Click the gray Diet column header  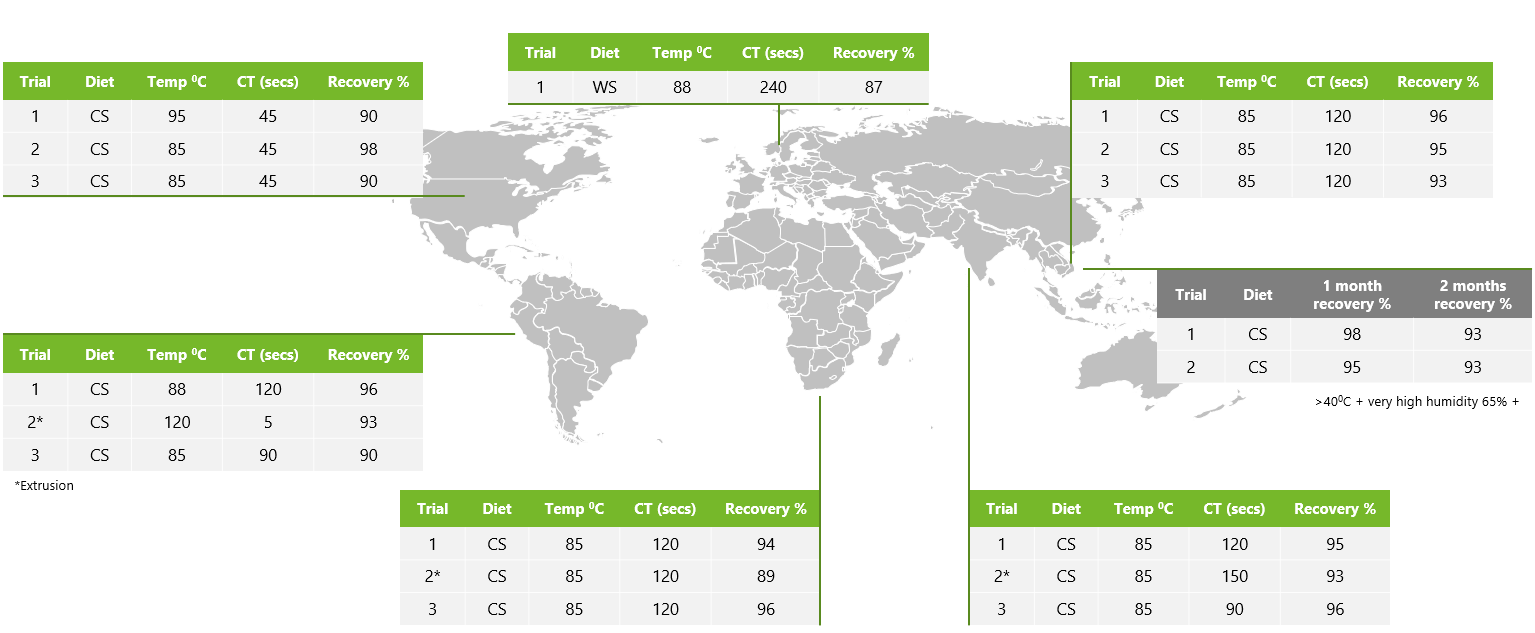1257,295
